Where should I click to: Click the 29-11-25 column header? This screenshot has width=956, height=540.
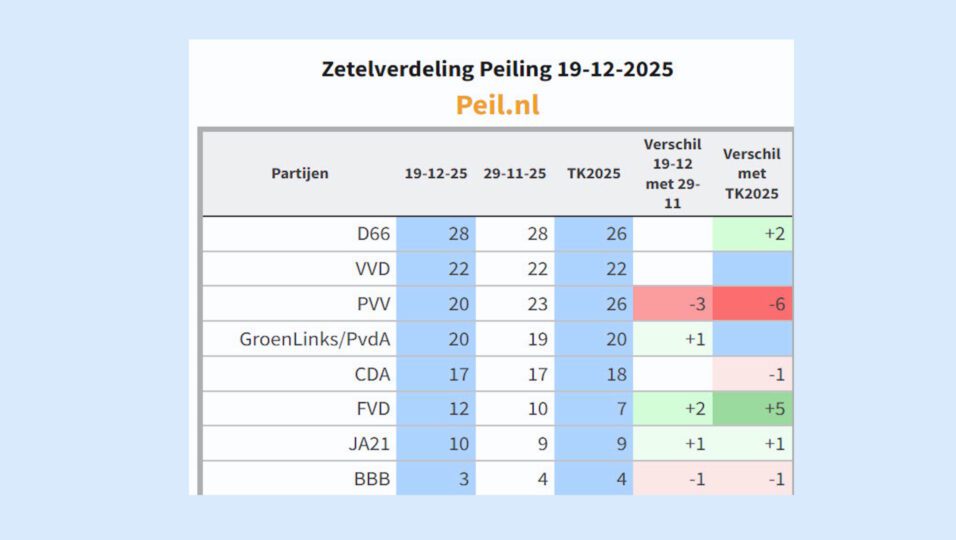click(x=514, y=173)
